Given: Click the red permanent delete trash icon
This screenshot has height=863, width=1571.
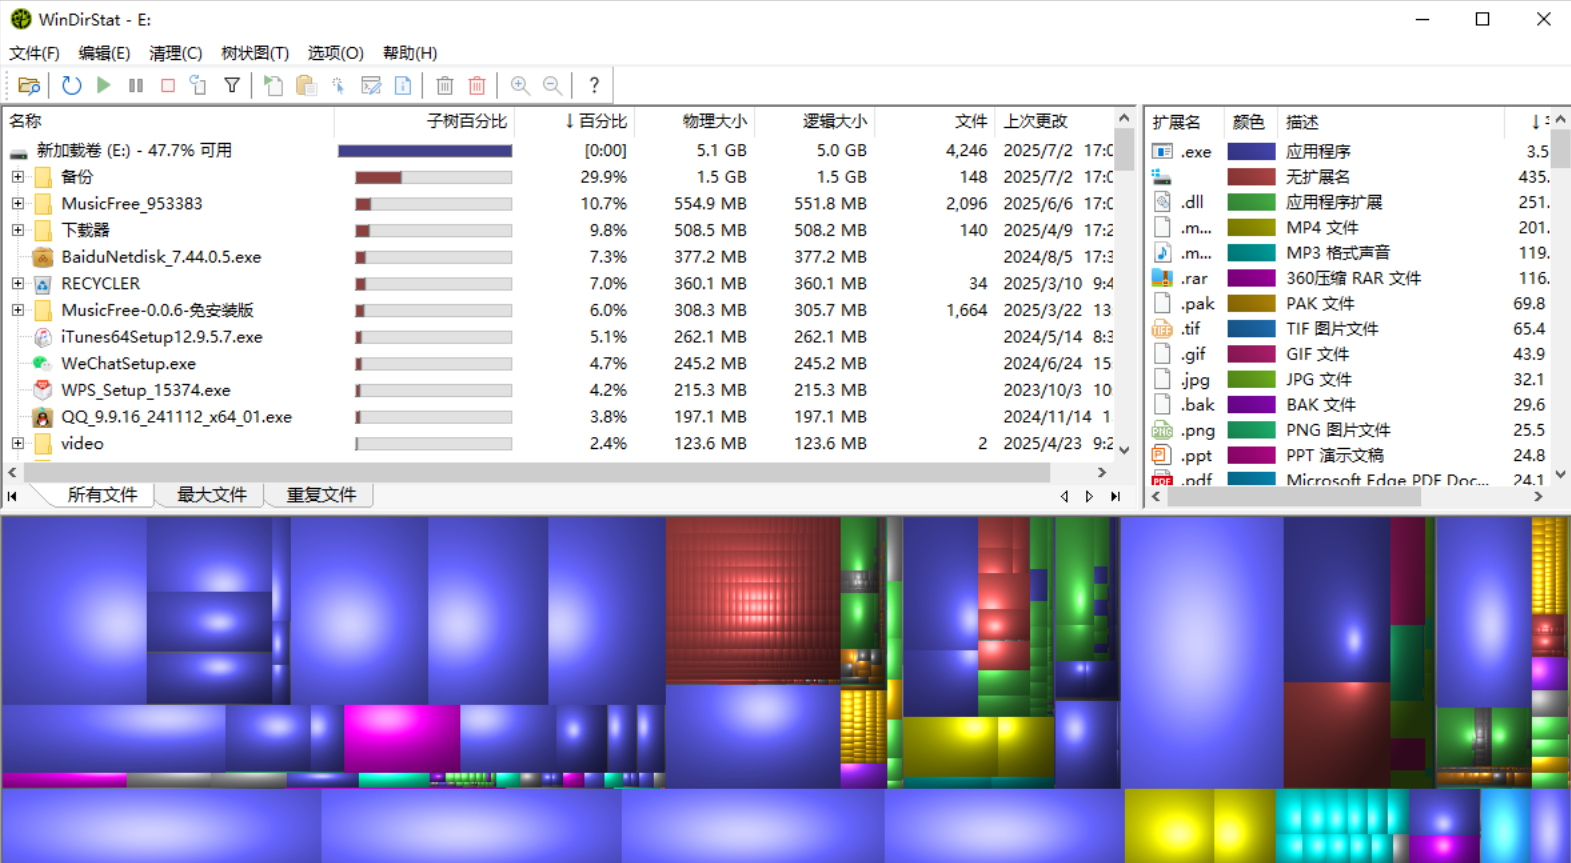Looking at the screenshot, I should (x=477, y=86).
